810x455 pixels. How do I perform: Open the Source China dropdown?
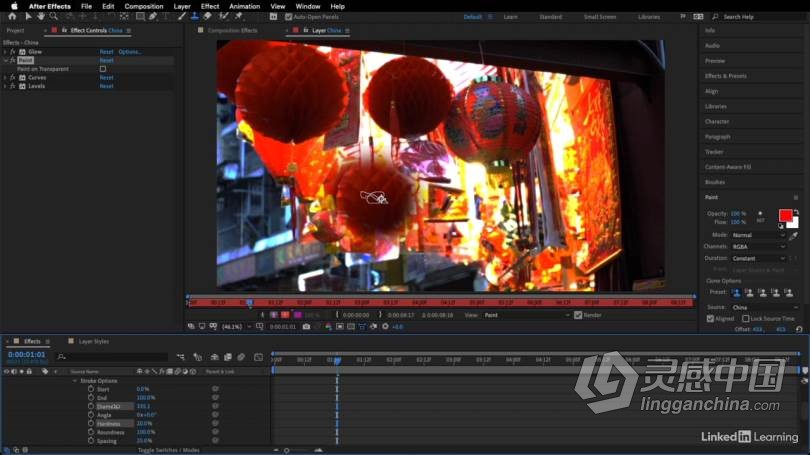click(765, 307)
